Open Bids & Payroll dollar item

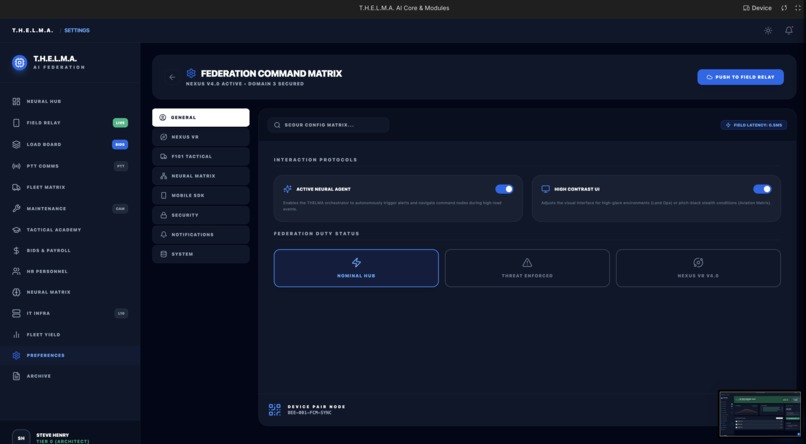coord(70,250)
